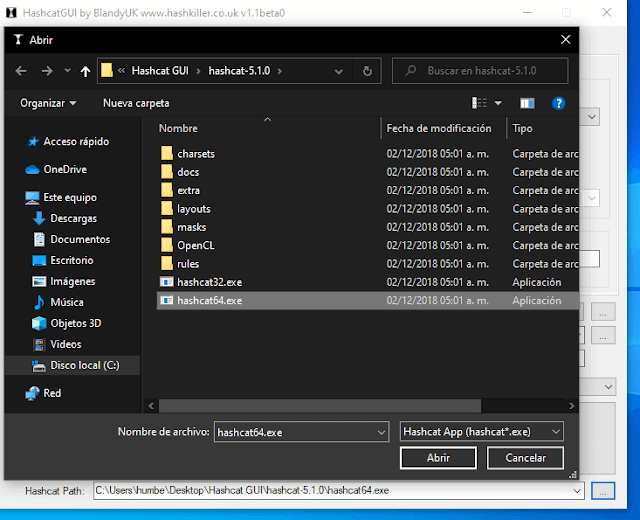Expand the Hashcat Path dropdown in HashcatGUI
Viewport: 640px width, 520px height.
(x=577, y=491)
